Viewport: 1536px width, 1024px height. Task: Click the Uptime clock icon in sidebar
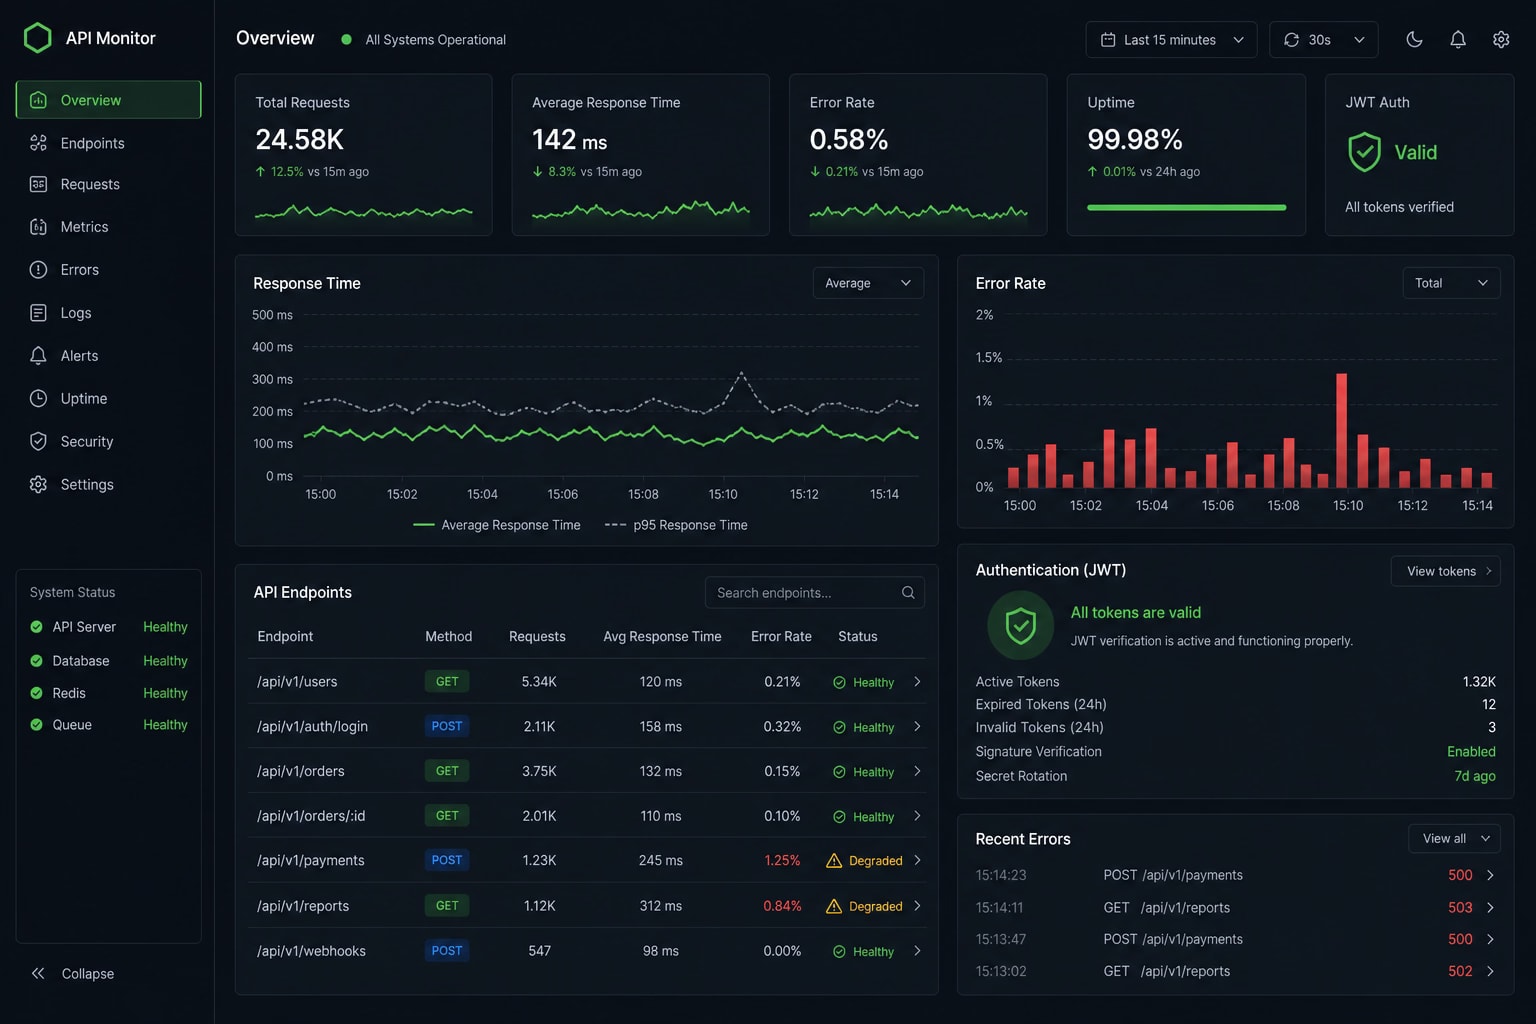[x=38, y=398]
